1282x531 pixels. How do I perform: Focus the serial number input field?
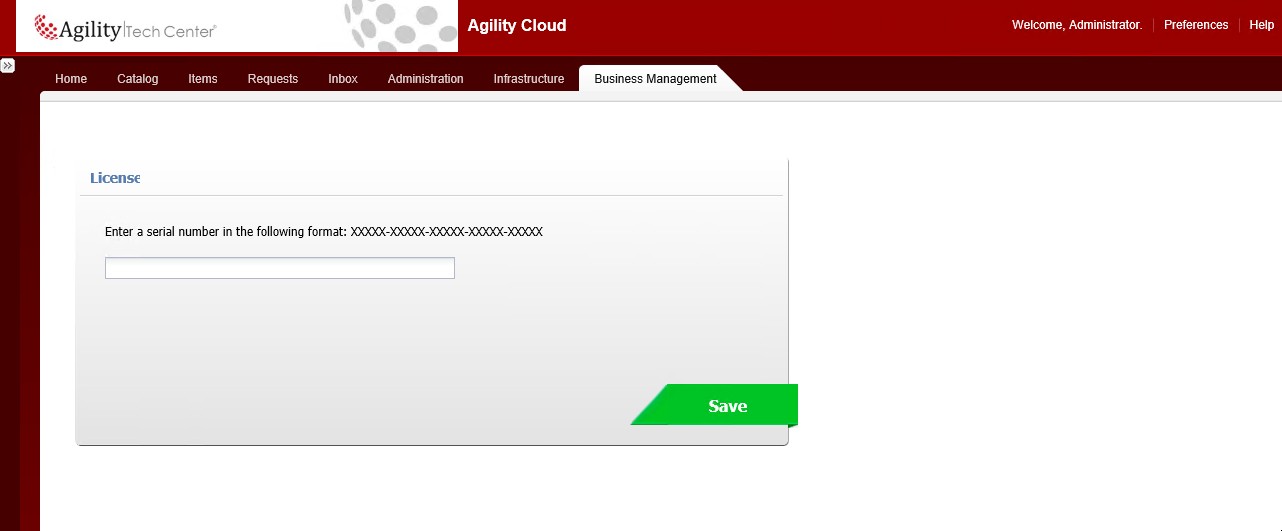[x=280, y=268]
